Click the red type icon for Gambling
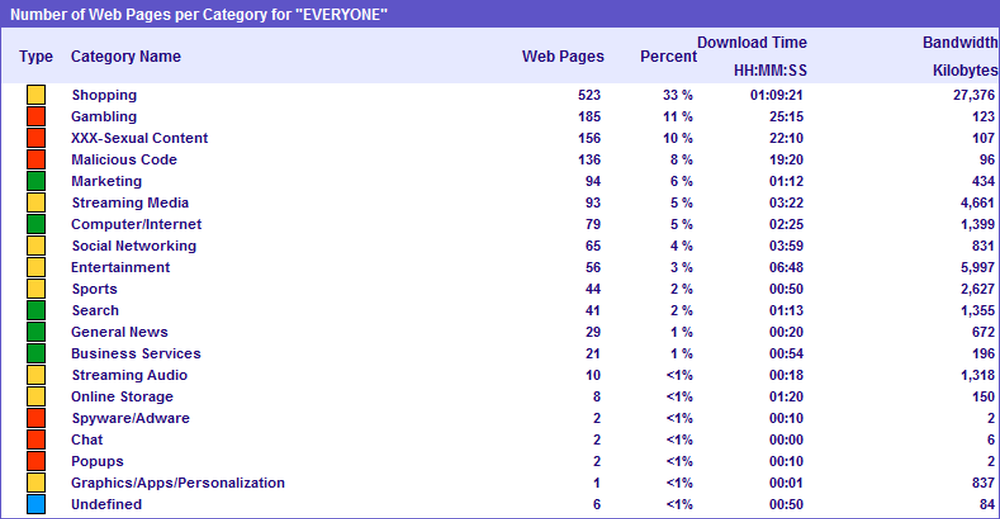 click(36, 117)
